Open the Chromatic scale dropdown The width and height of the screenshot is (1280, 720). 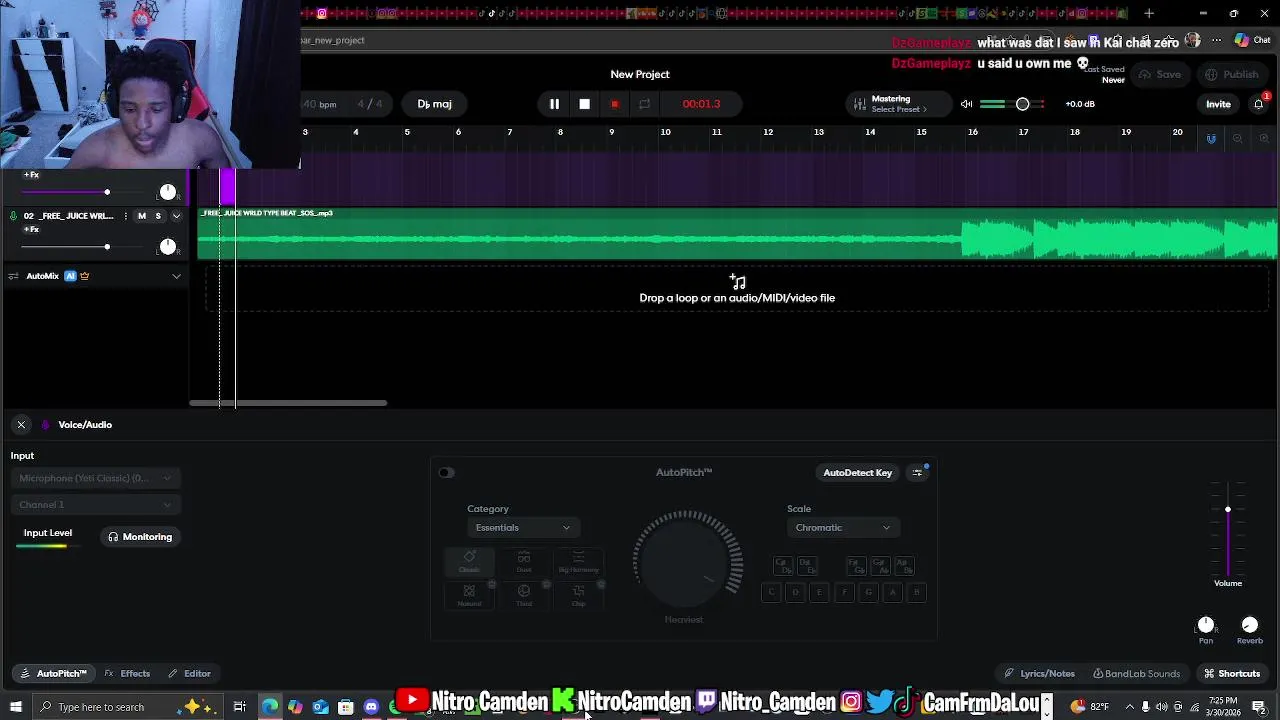pyautogui.click(x=842, y=528)
